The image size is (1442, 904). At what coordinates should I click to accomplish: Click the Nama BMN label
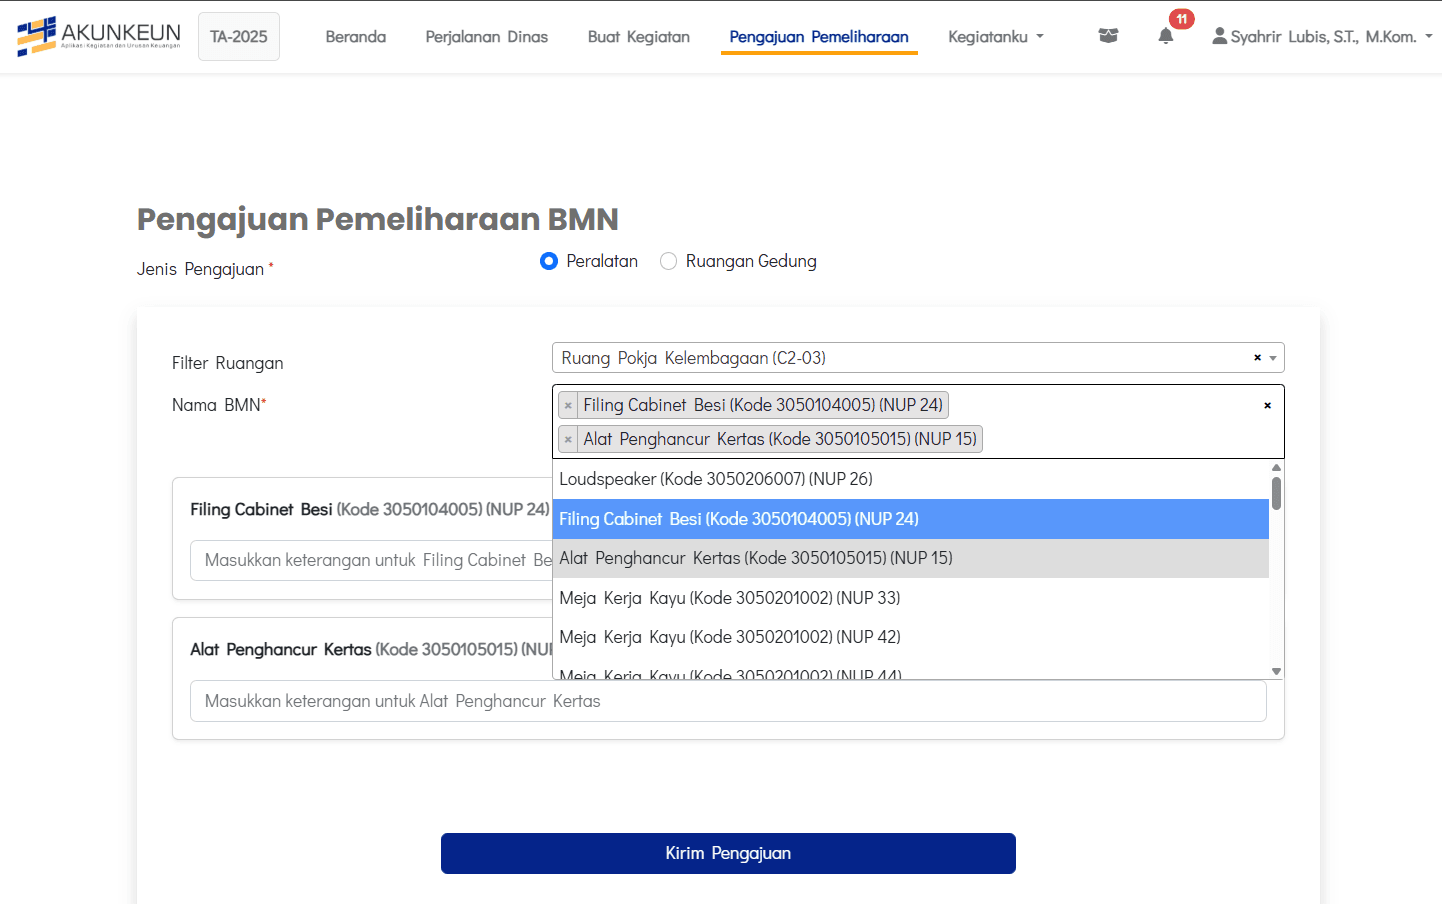tap(219, 405)
